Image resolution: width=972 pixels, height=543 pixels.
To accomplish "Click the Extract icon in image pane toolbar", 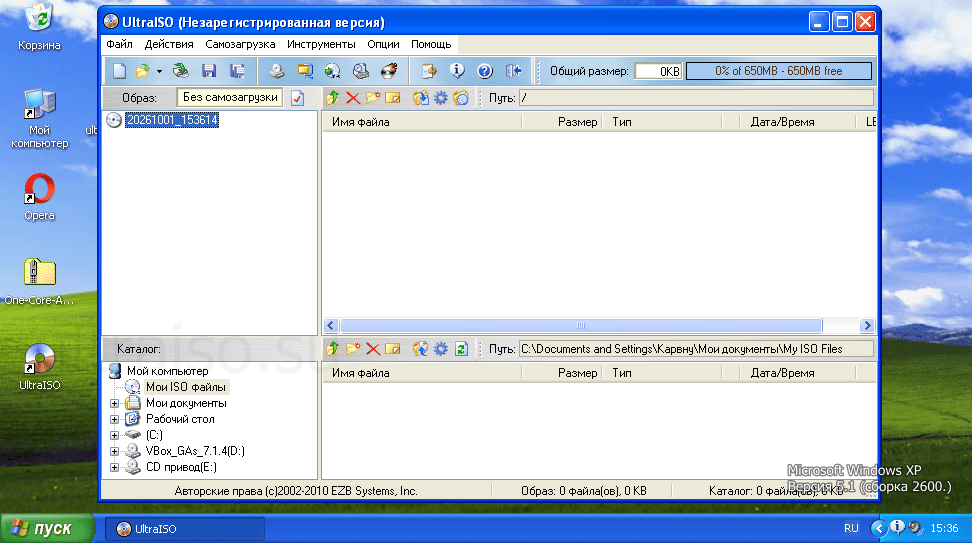I will click(x=420, y=98).
